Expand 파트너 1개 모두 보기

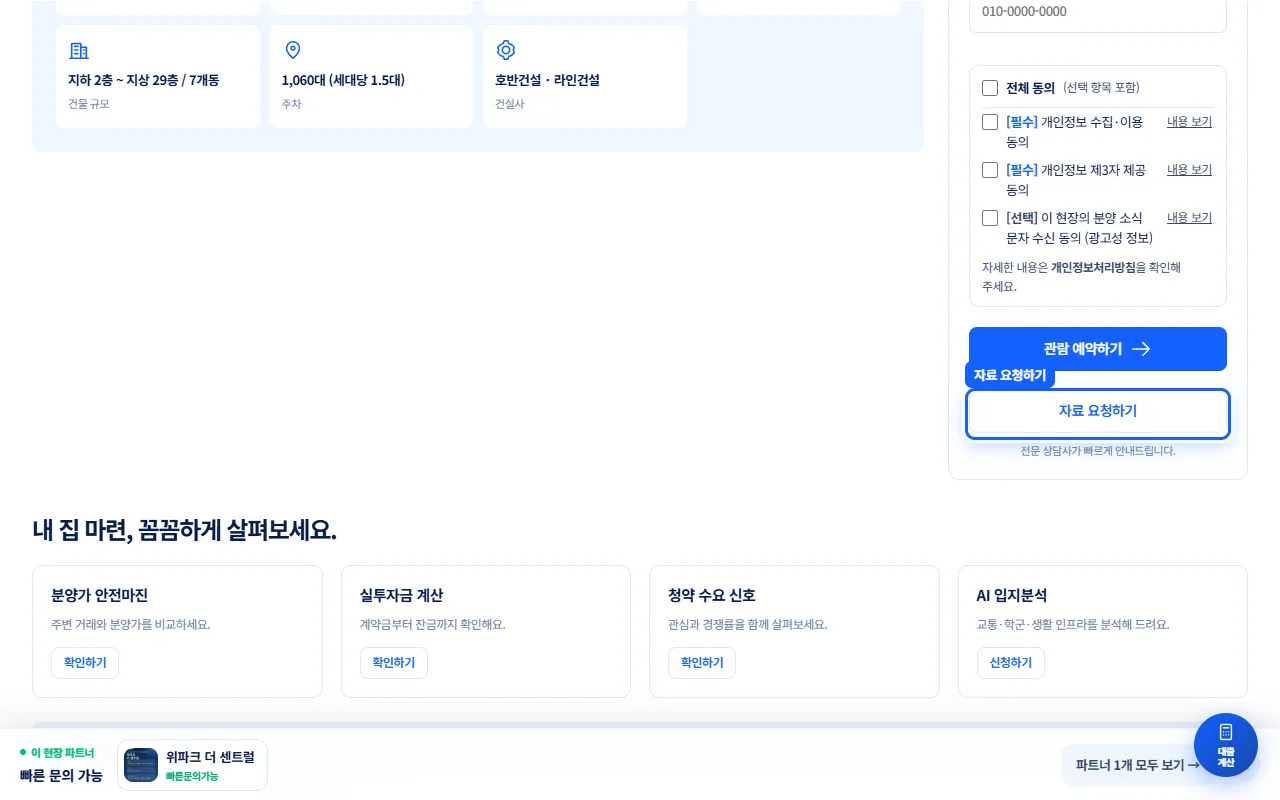(x=1137, y=765)
